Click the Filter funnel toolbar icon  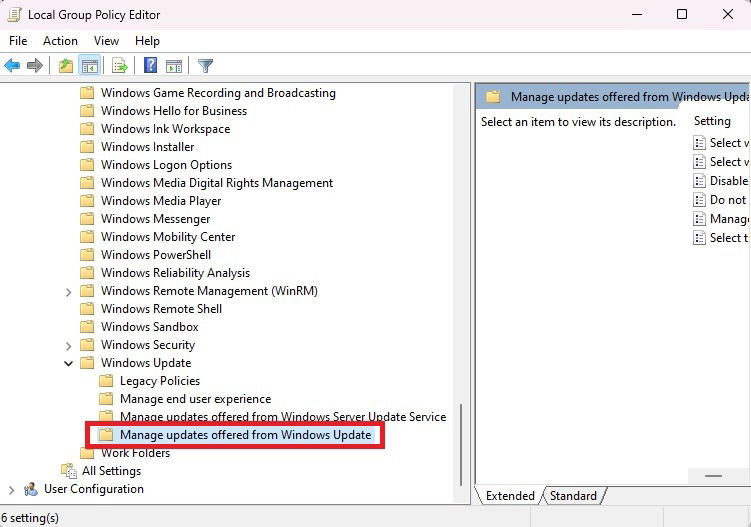[x=205, y=66]
